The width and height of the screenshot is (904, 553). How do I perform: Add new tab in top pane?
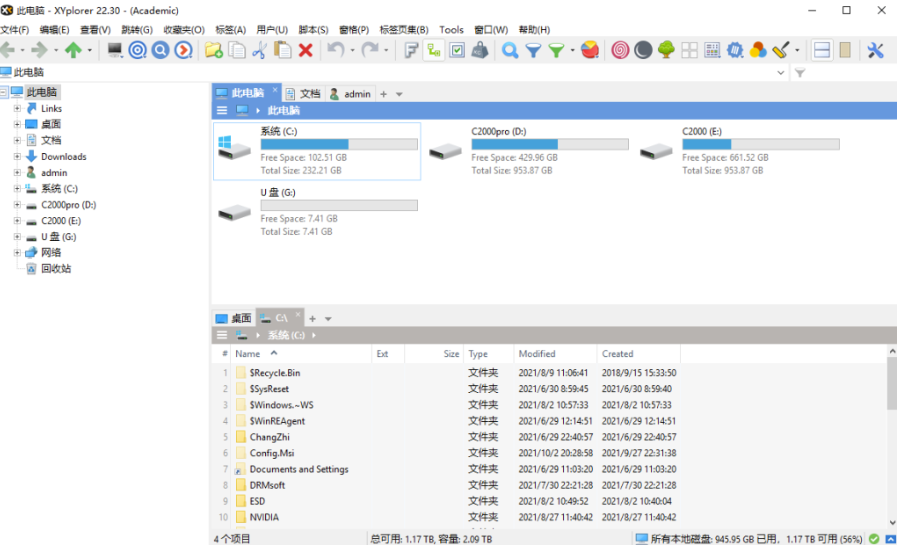coord(383,94)
